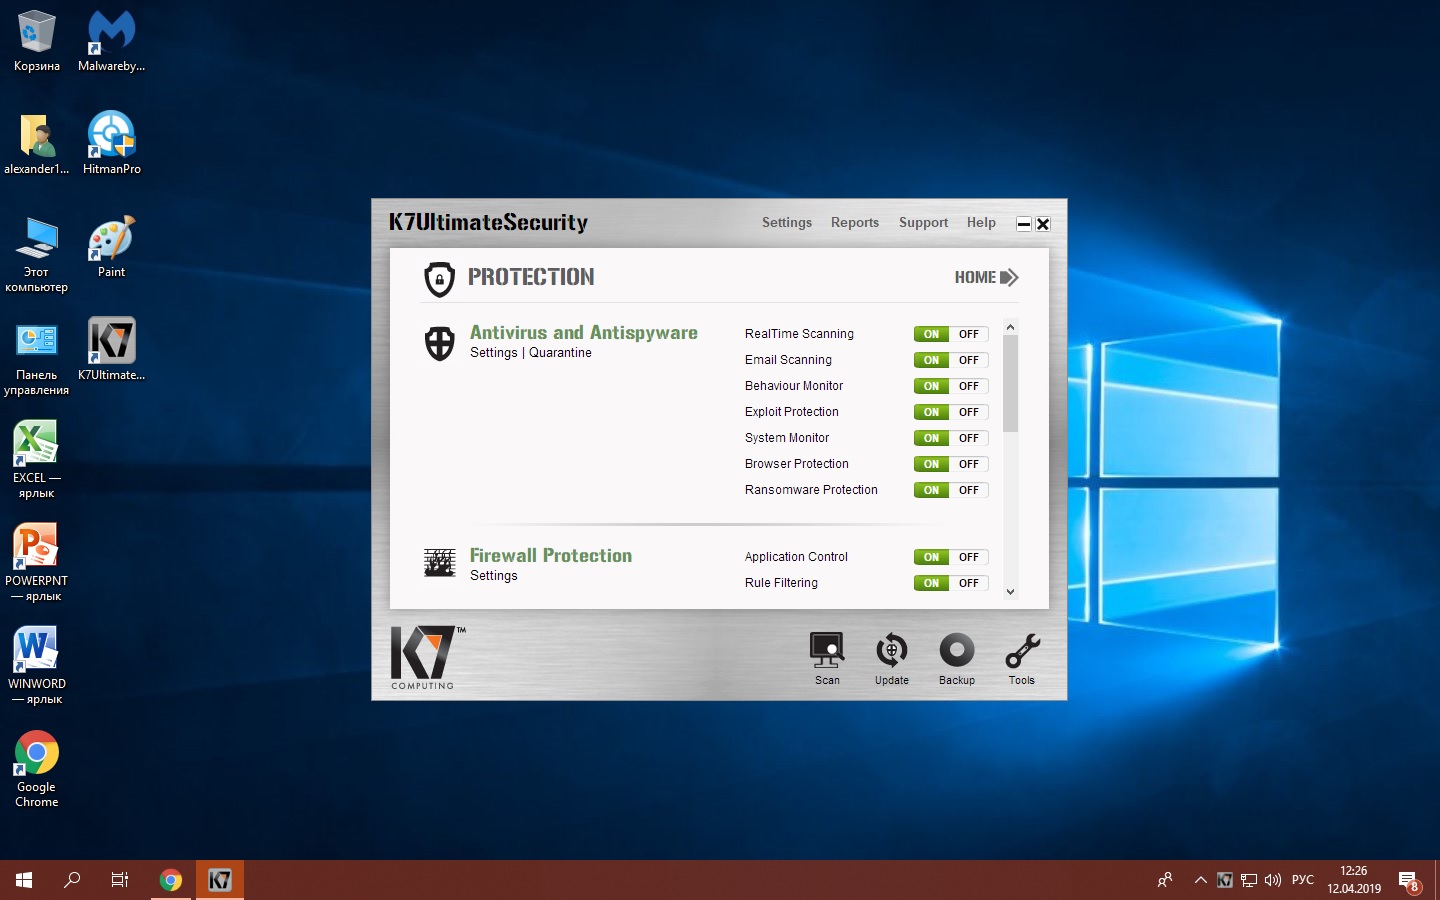The width and height of the screenshot is (1440, 900).
Task: Click the K7 taskbar button
Action: point(219,880)
